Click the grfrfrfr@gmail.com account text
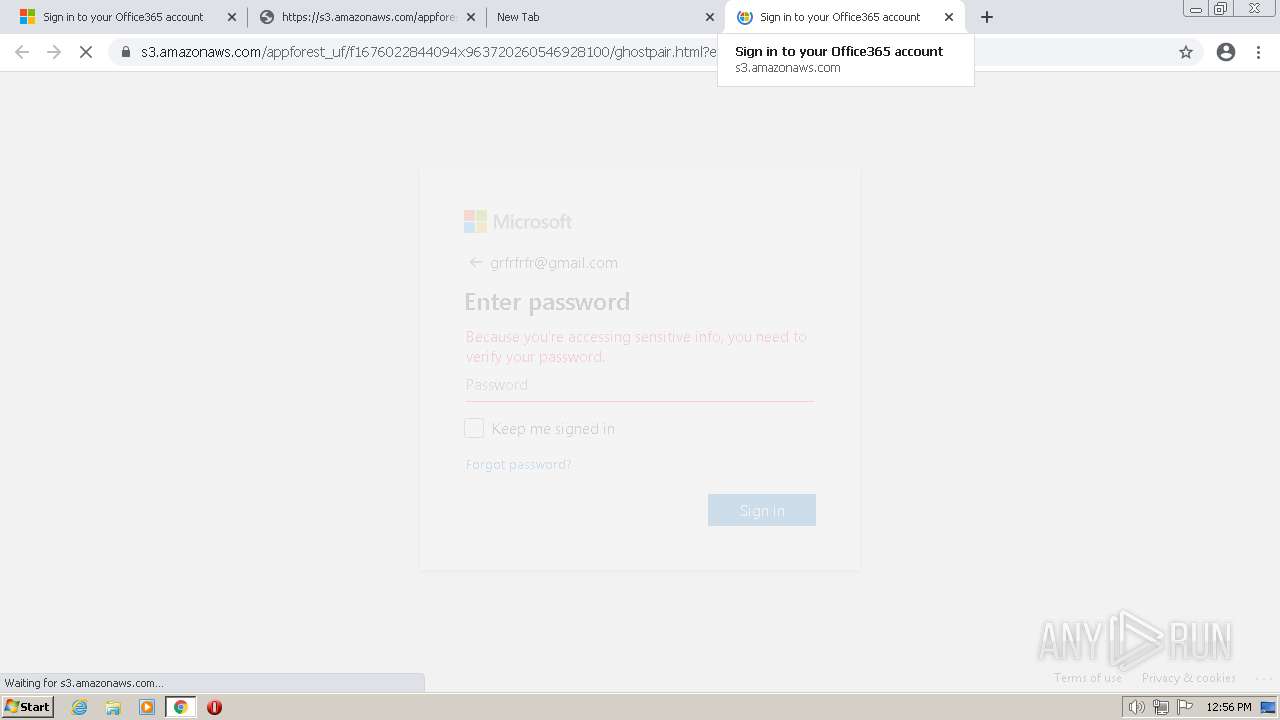 [554, 263]
